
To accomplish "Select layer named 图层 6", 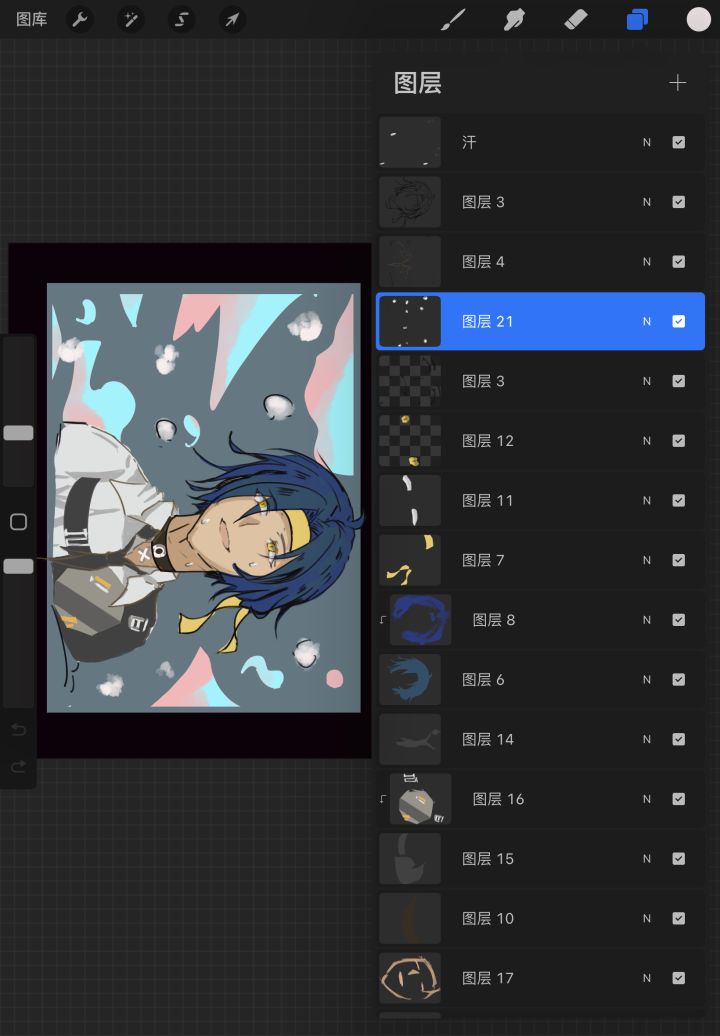I will click(540, 679).
